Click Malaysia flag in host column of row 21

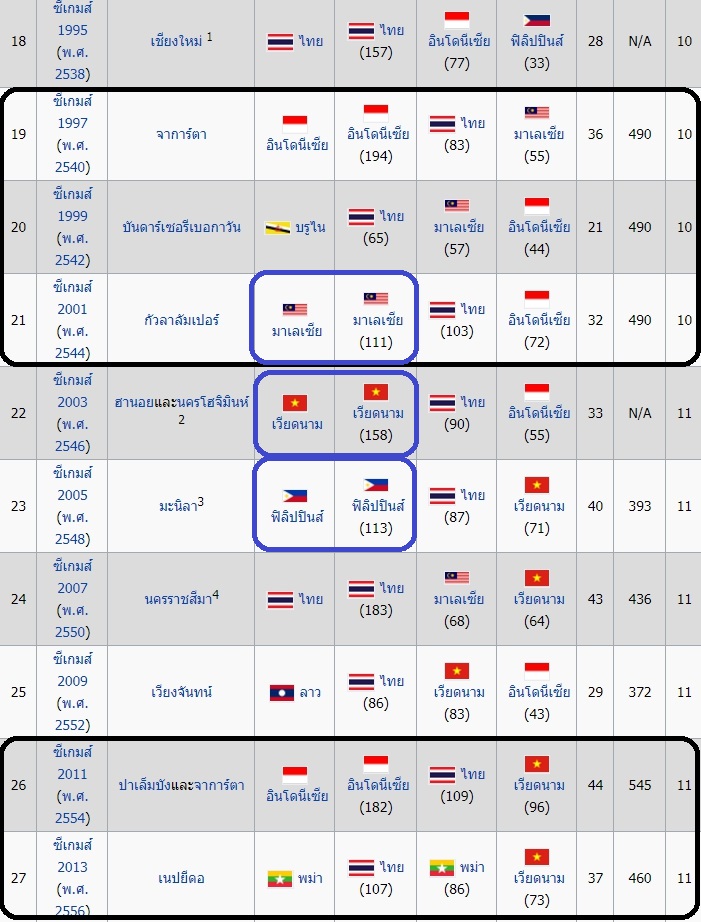(x=295, y=310)
